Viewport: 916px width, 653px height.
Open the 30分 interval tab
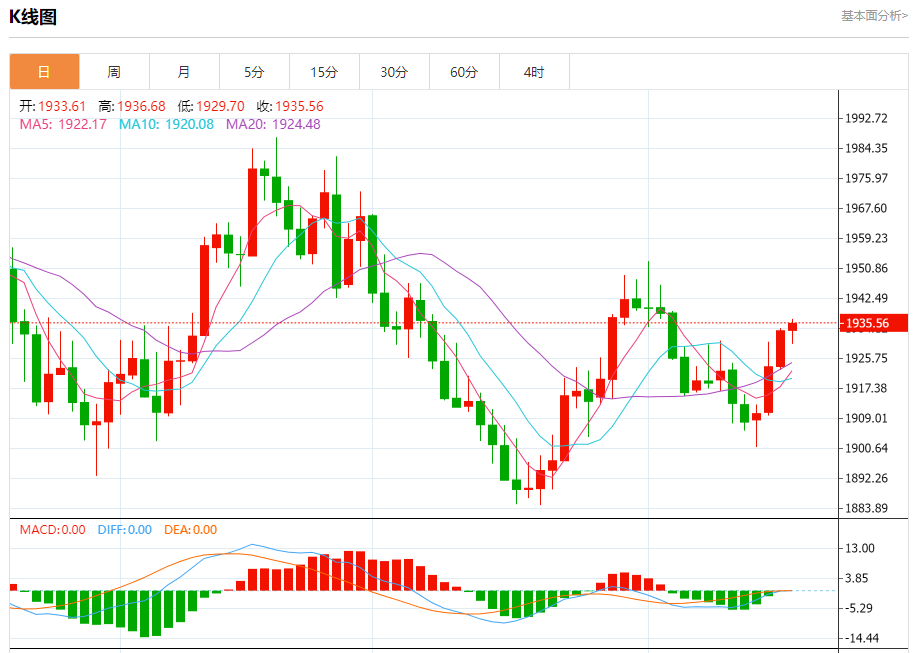click(x=394, y=72)
